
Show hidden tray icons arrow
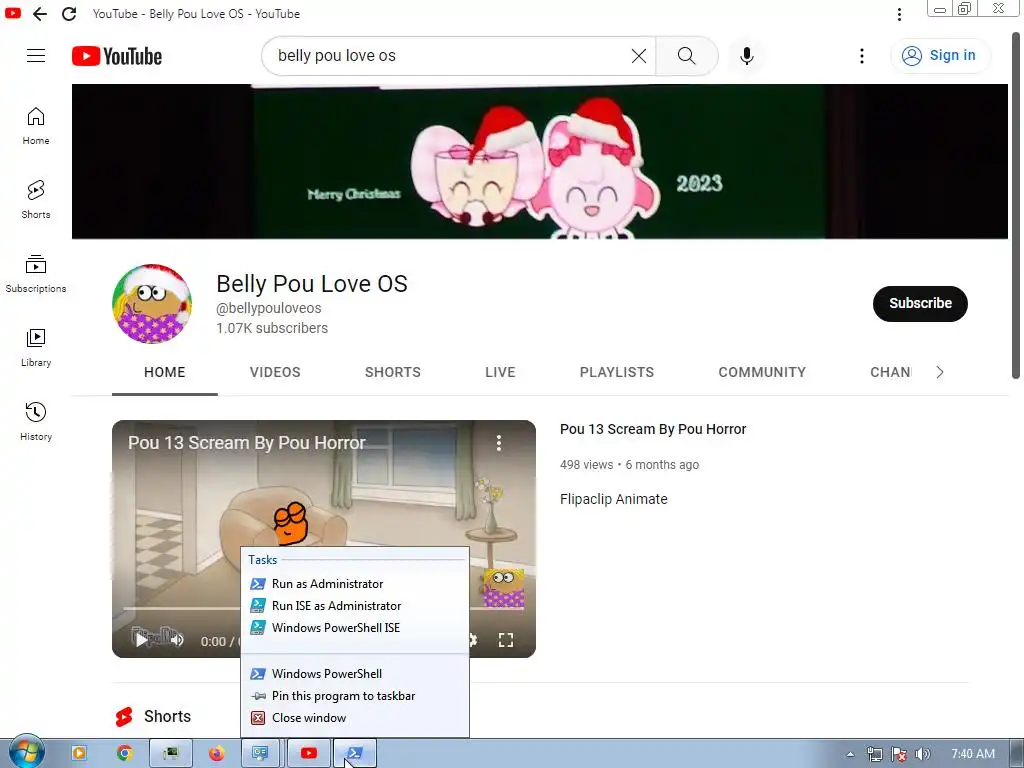point(850,754)
